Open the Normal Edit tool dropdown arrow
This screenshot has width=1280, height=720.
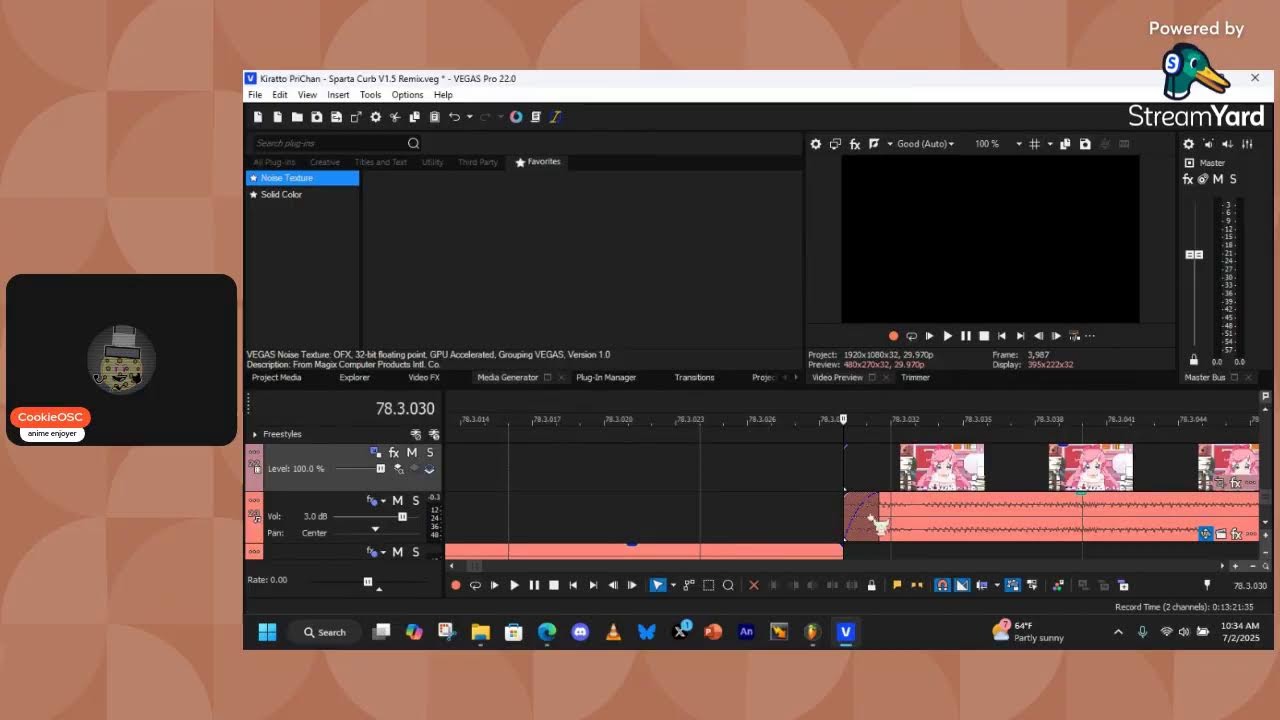point(672,585)
